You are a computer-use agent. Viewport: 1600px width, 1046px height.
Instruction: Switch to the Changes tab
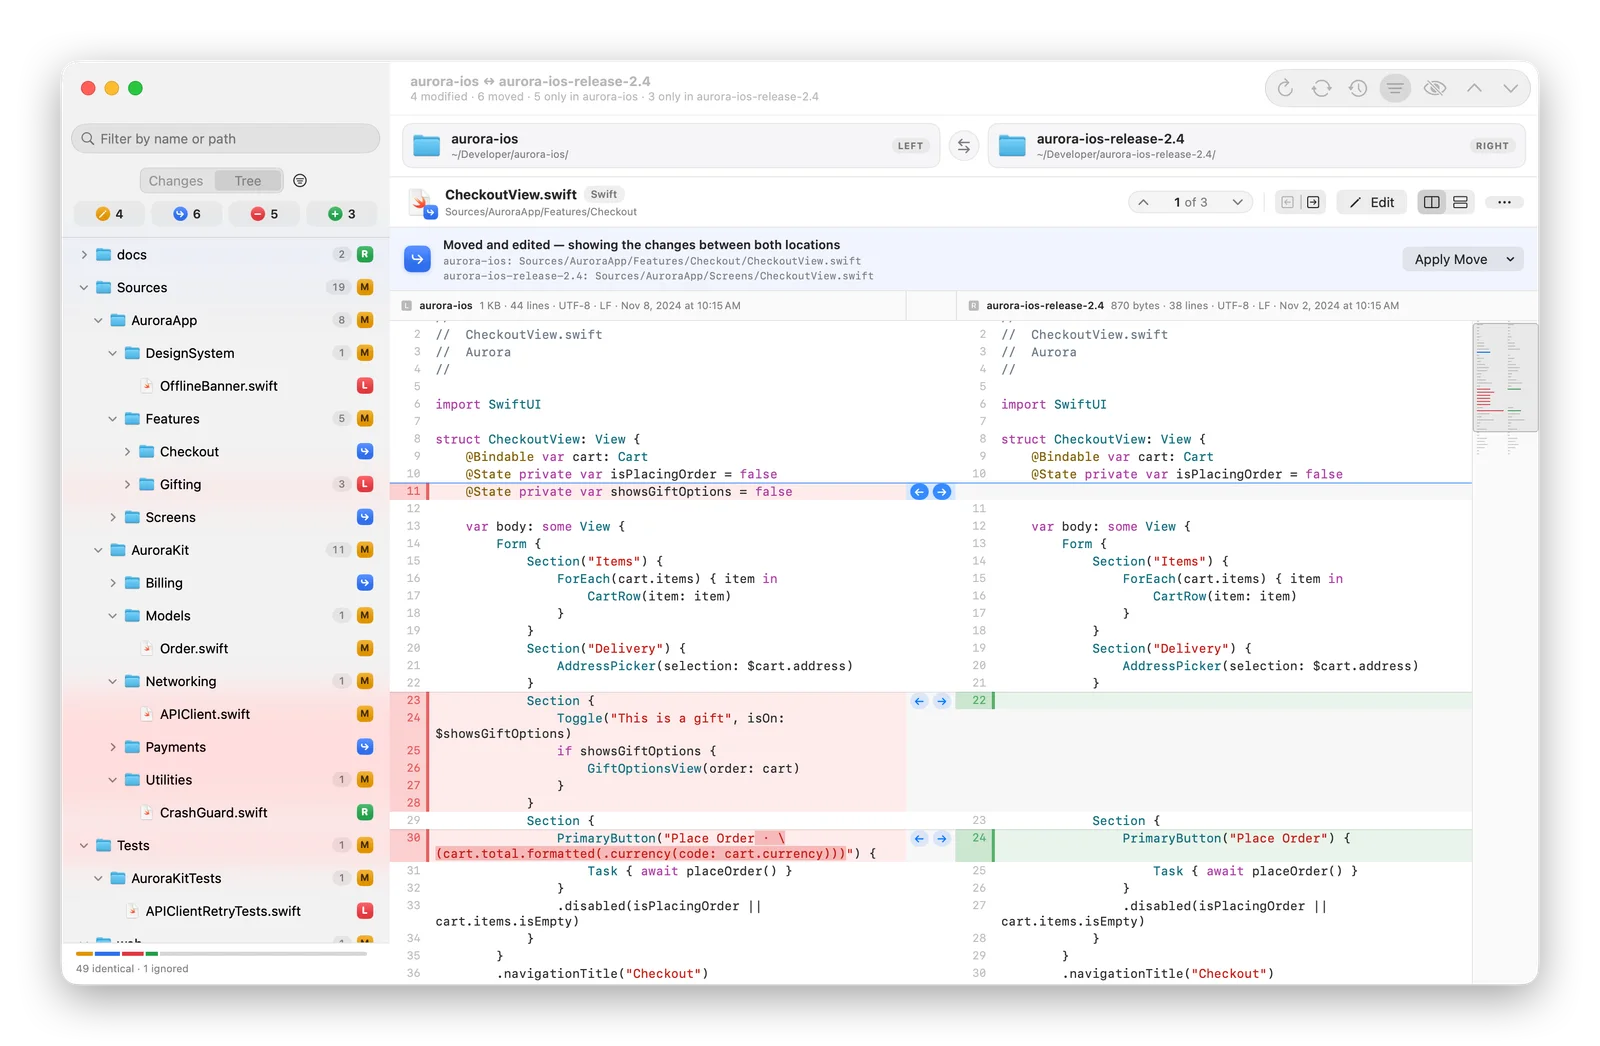click(176, 181)
